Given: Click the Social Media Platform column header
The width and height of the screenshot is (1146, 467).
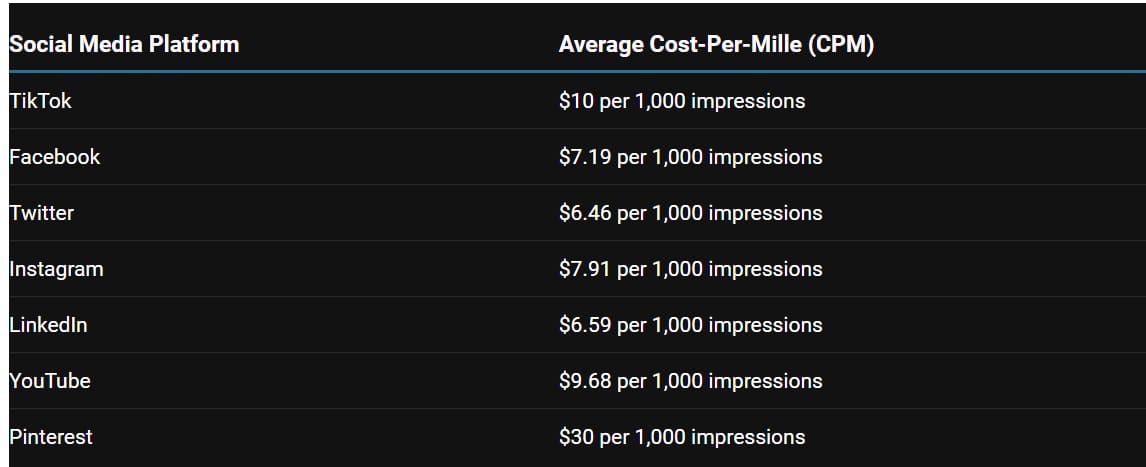Looking at the screenshot, I should 124,45.
